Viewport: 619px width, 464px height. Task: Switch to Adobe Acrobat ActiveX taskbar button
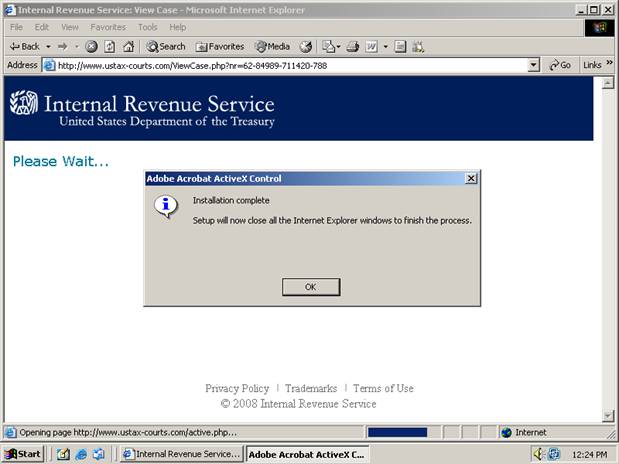click(307, 454)
